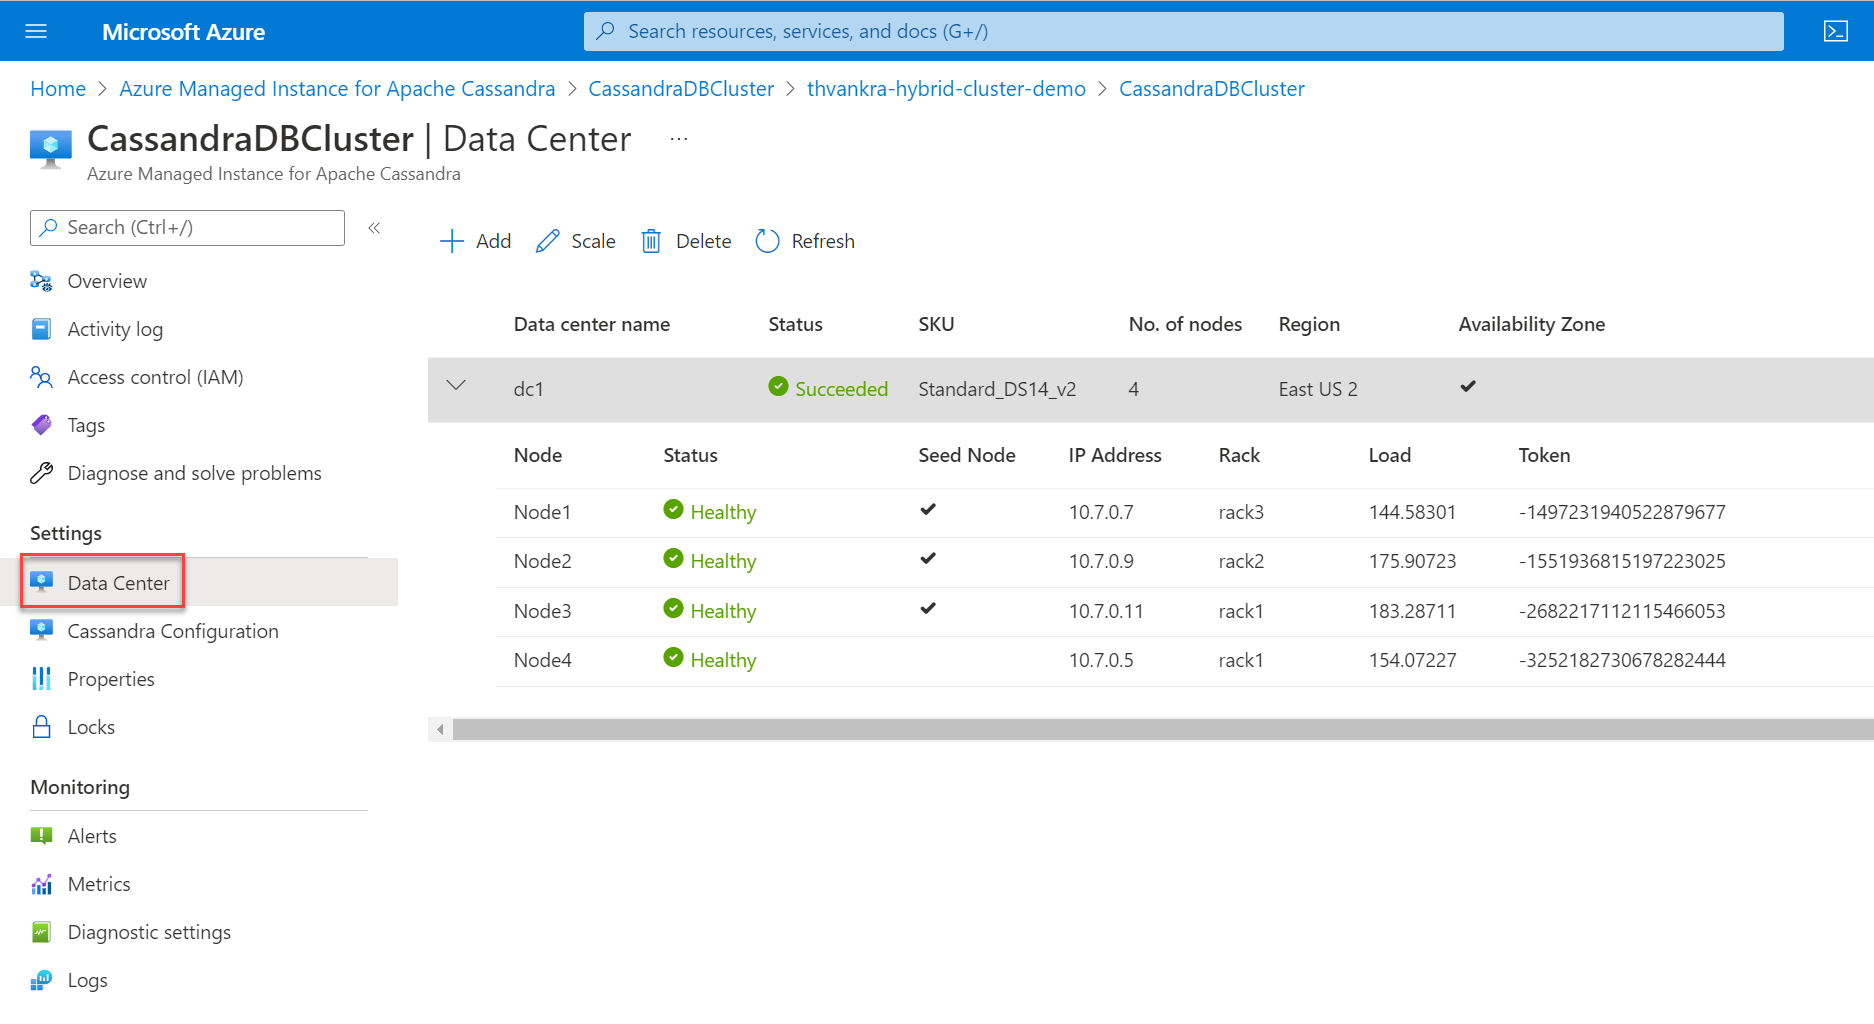The image size is (1874, 1024).
Task: Open the Metrics monitoring page
Action: click(x=99, y=884)
